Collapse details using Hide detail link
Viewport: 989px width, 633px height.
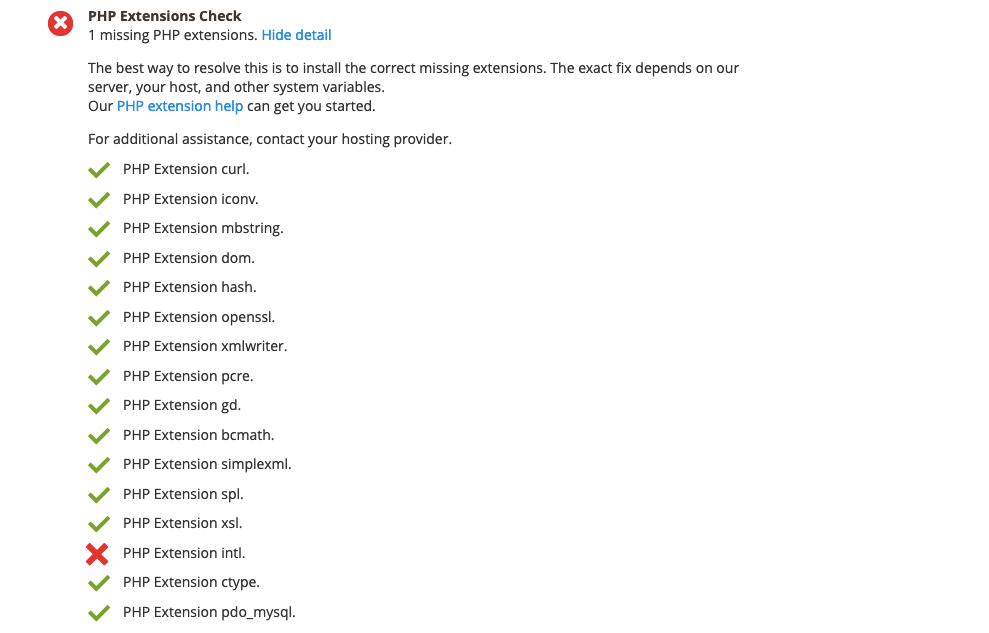[296, 35]
